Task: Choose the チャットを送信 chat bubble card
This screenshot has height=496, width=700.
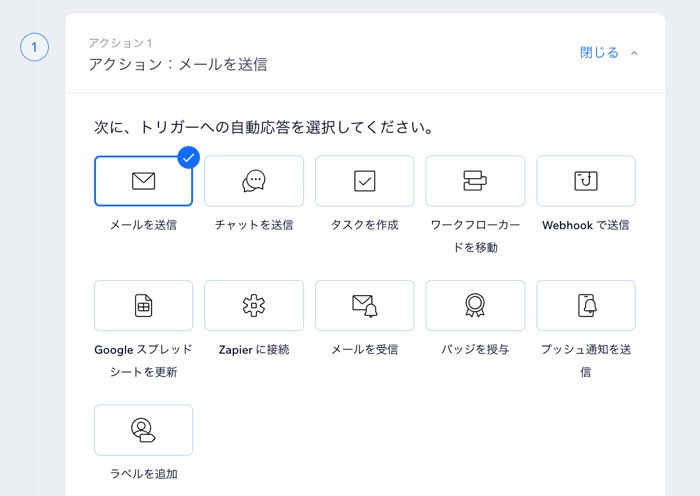Action: click(254, 181)
